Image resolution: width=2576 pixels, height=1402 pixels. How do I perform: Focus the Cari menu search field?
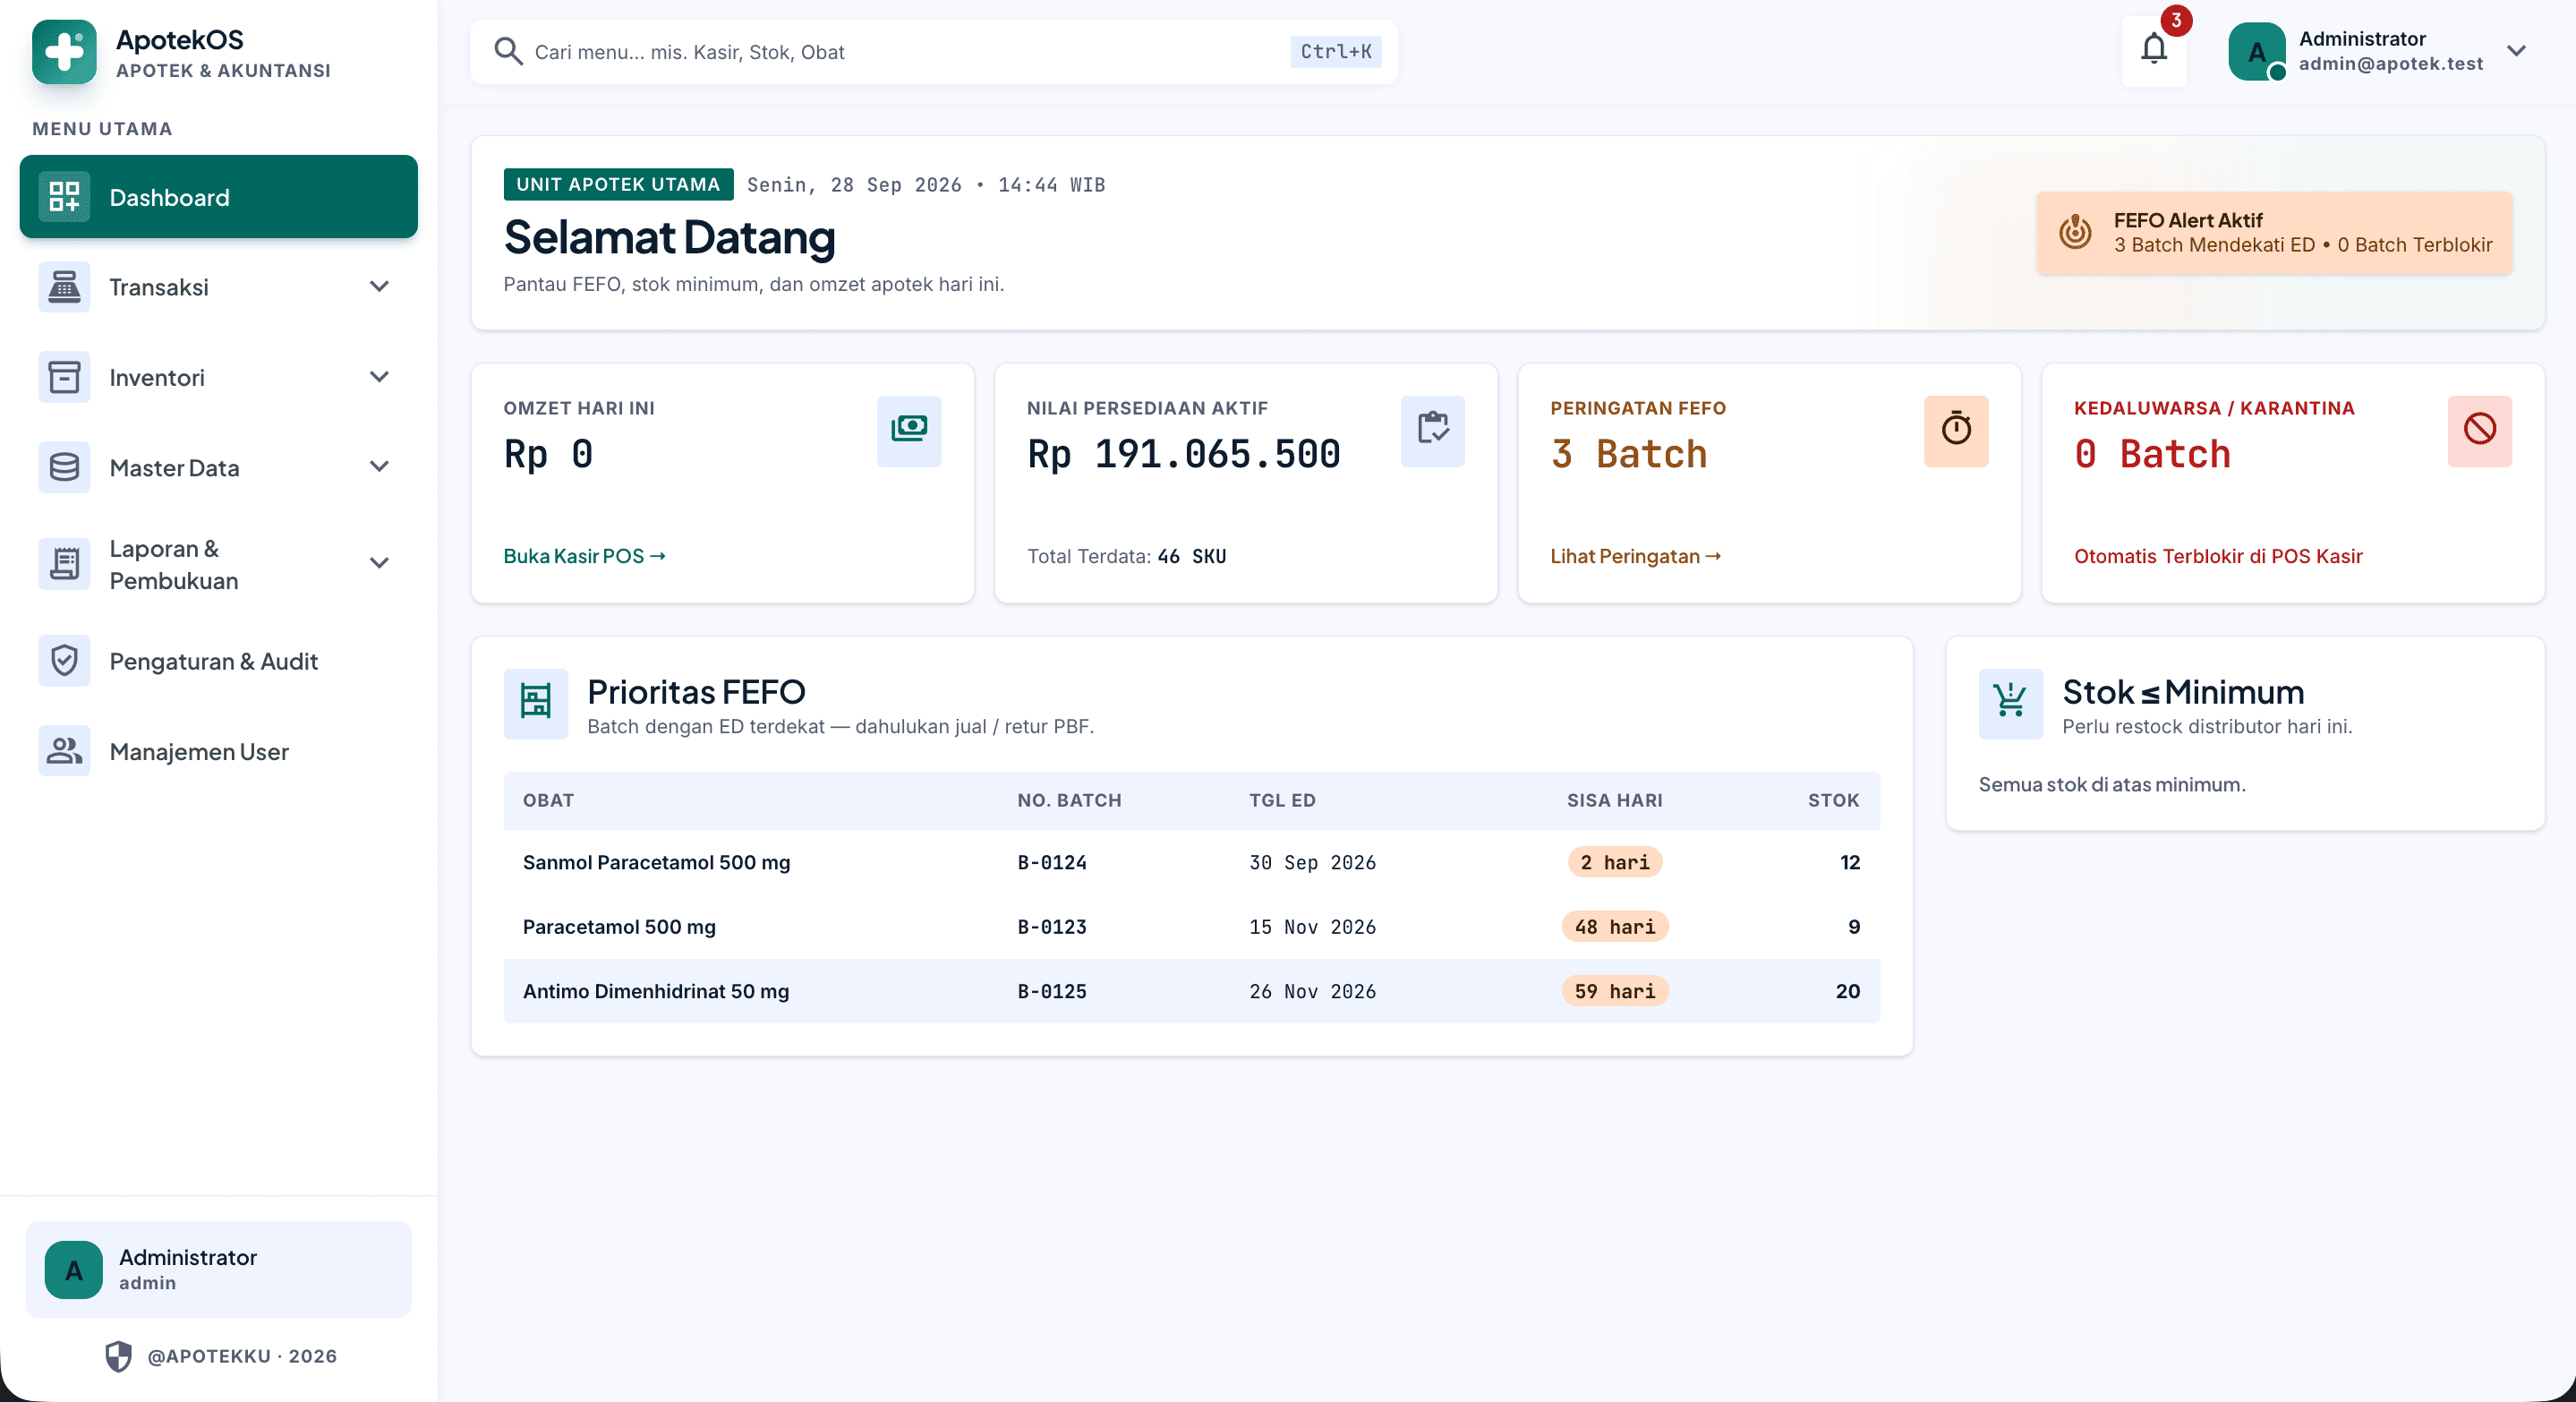click(x=934, y=52)
